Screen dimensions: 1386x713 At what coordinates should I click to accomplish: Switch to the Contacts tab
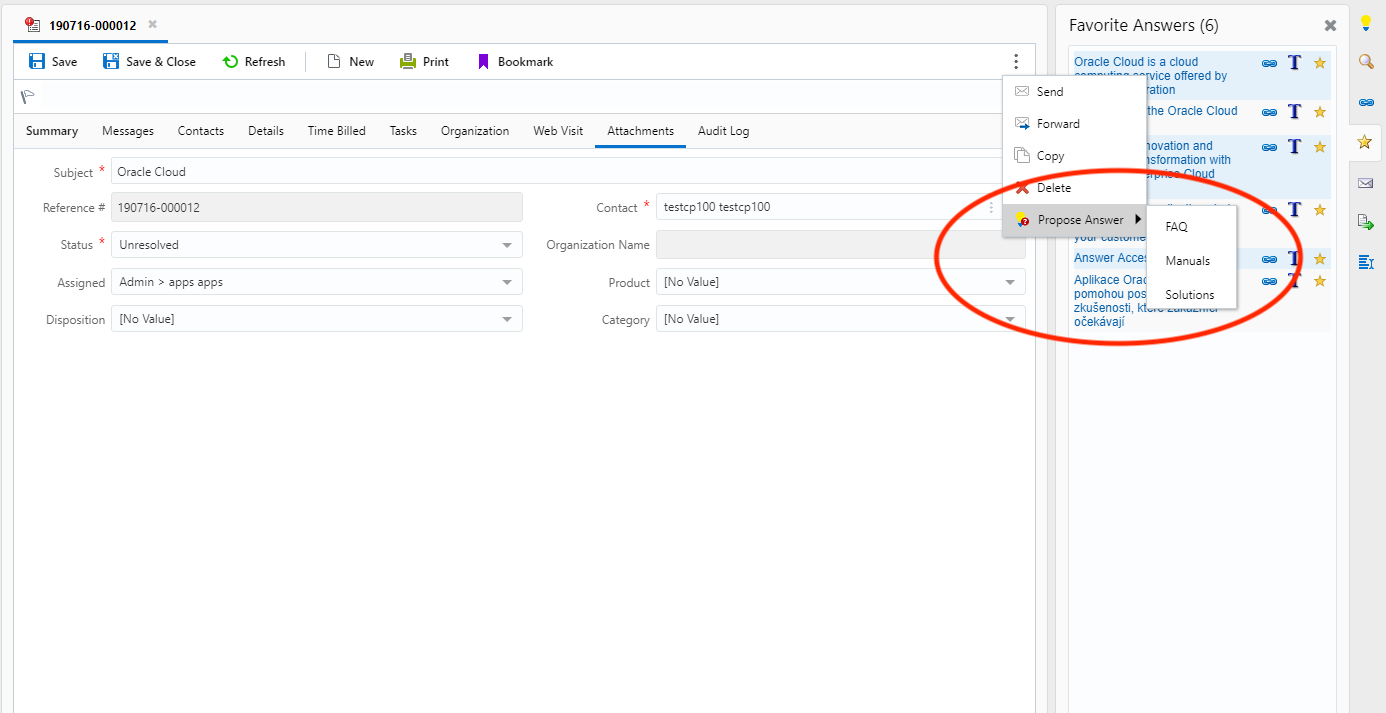click(201, 131)
